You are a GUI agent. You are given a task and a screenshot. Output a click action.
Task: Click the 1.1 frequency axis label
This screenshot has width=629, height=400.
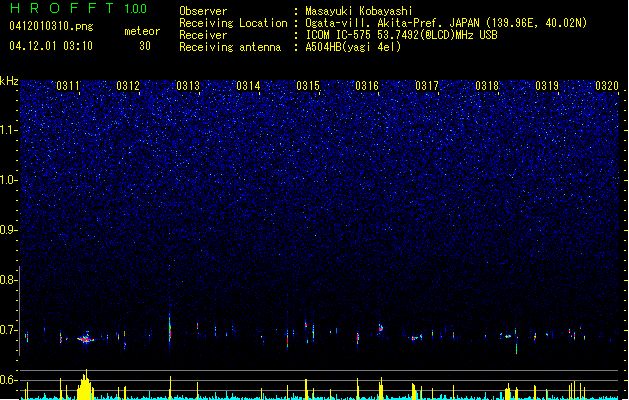9,130
